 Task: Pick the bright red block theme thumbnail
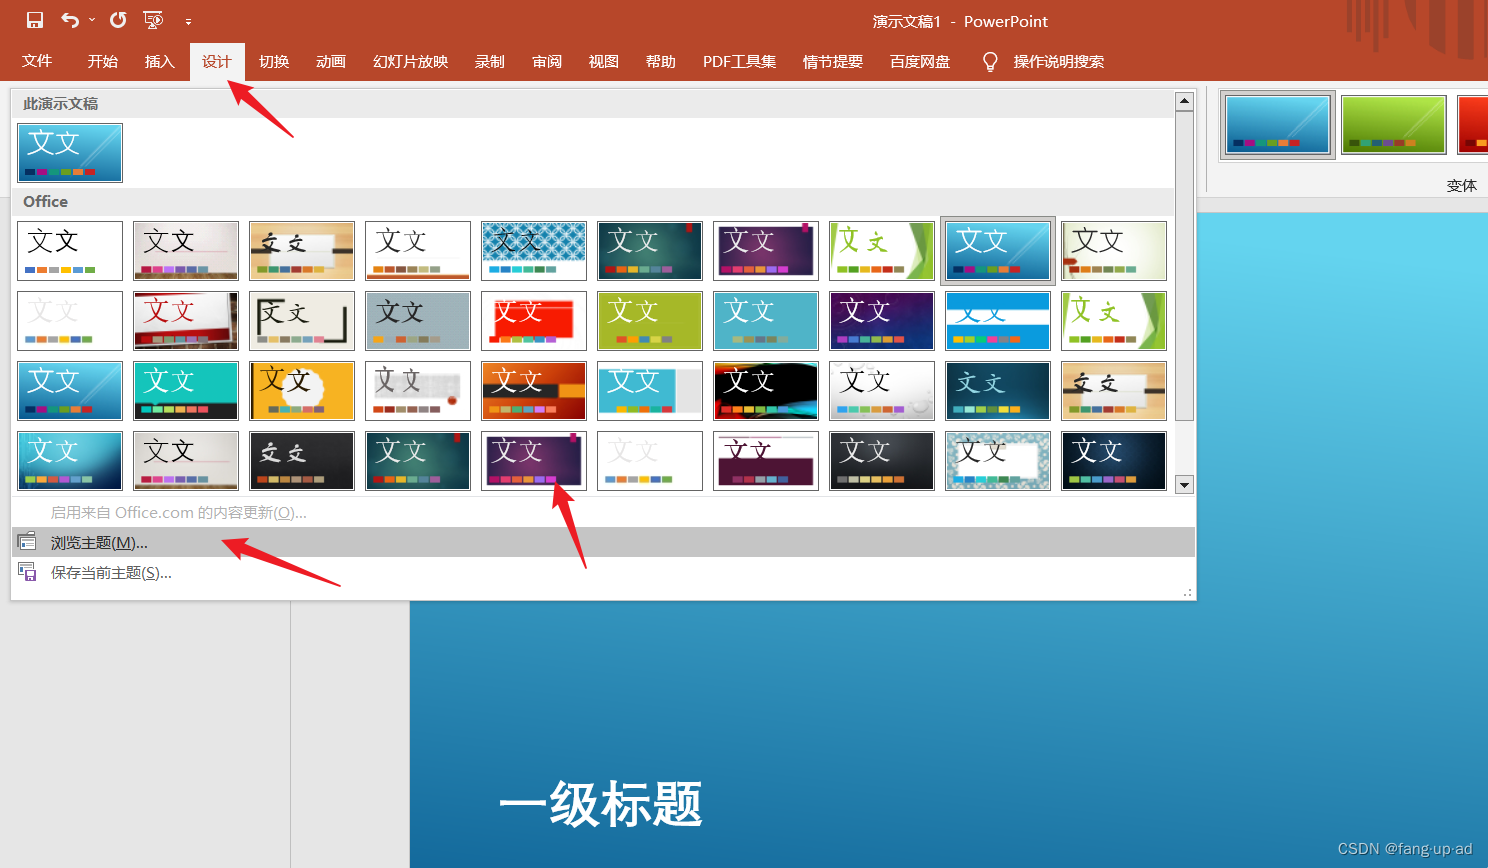click(x=534, y=321)
